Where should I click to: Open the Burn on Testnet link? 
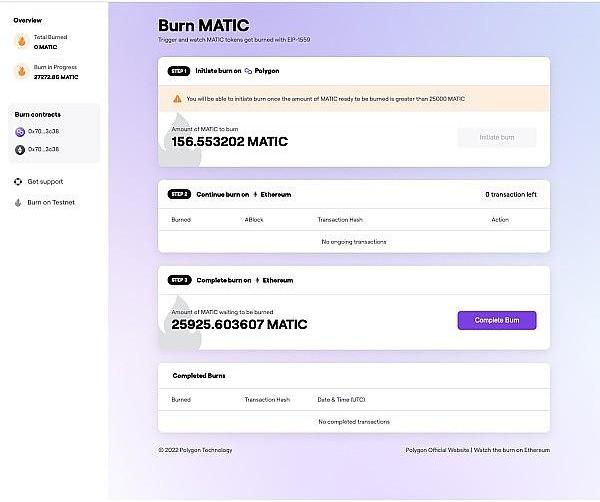[x=50, y=202]
